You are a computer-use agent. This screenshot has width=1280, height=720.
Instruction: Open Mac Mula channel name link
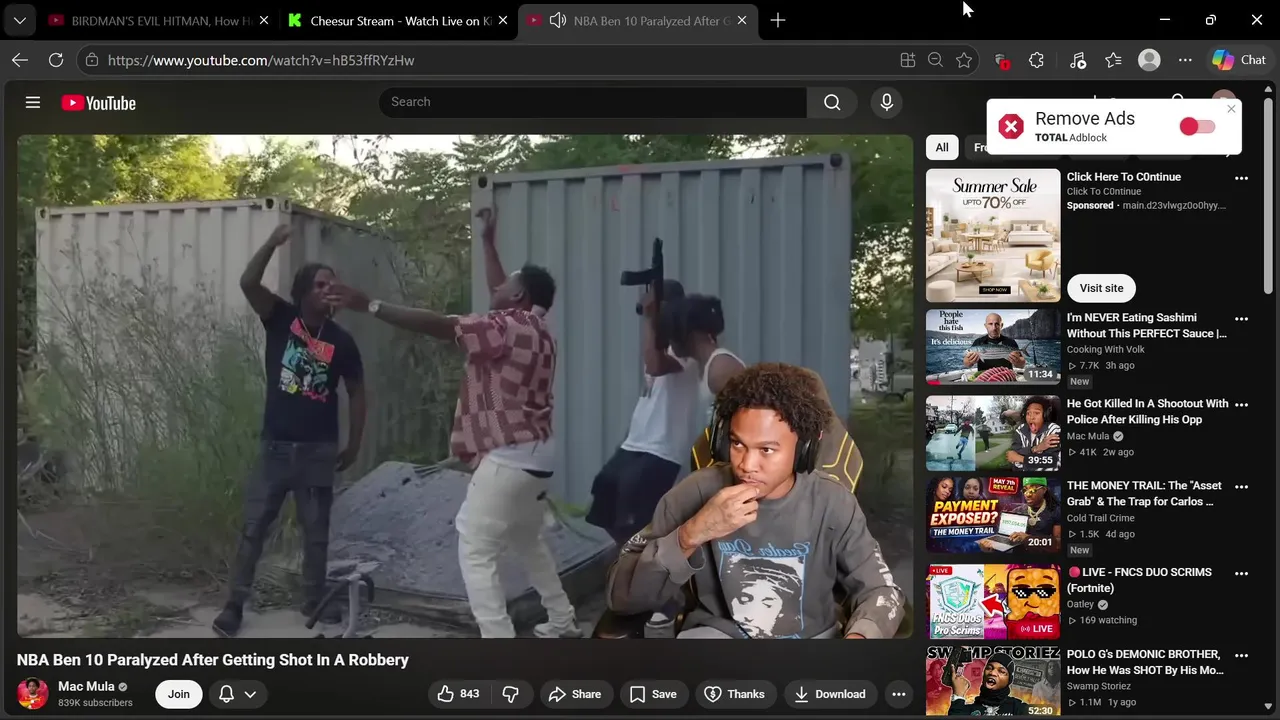click(86, 686)
